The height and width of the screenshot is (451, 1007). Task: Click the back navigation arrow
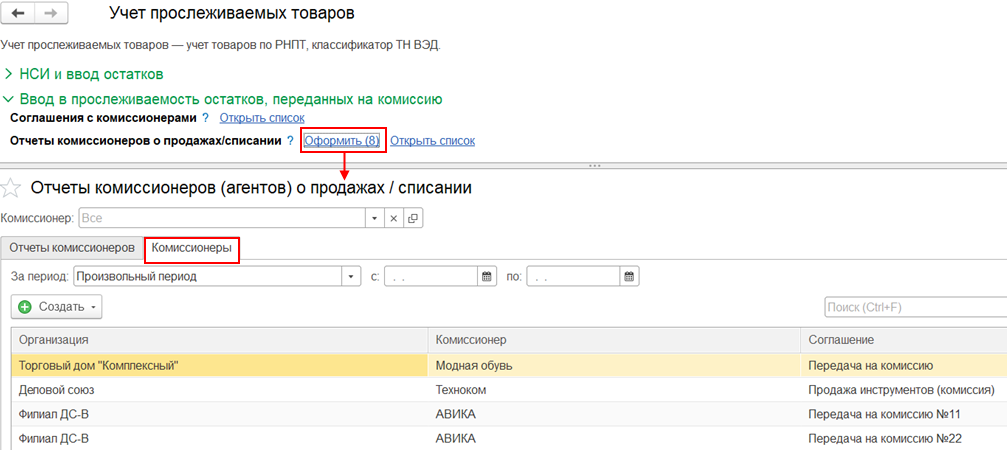19,15
